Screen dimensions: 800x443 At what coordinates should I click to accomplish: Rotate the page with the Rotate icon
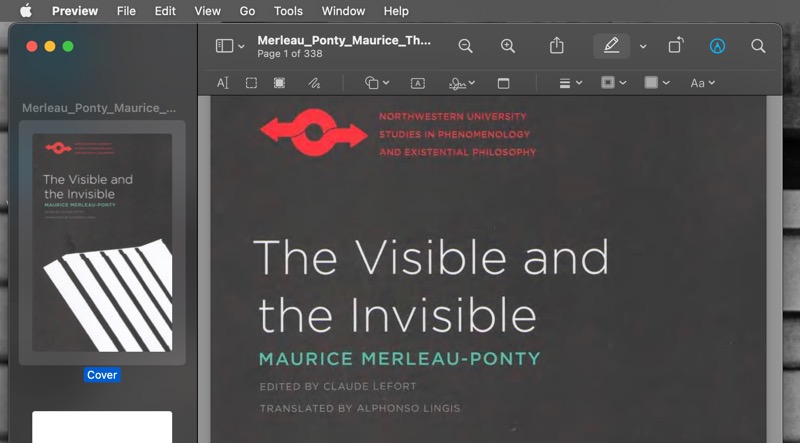click(x=676, y=46)
